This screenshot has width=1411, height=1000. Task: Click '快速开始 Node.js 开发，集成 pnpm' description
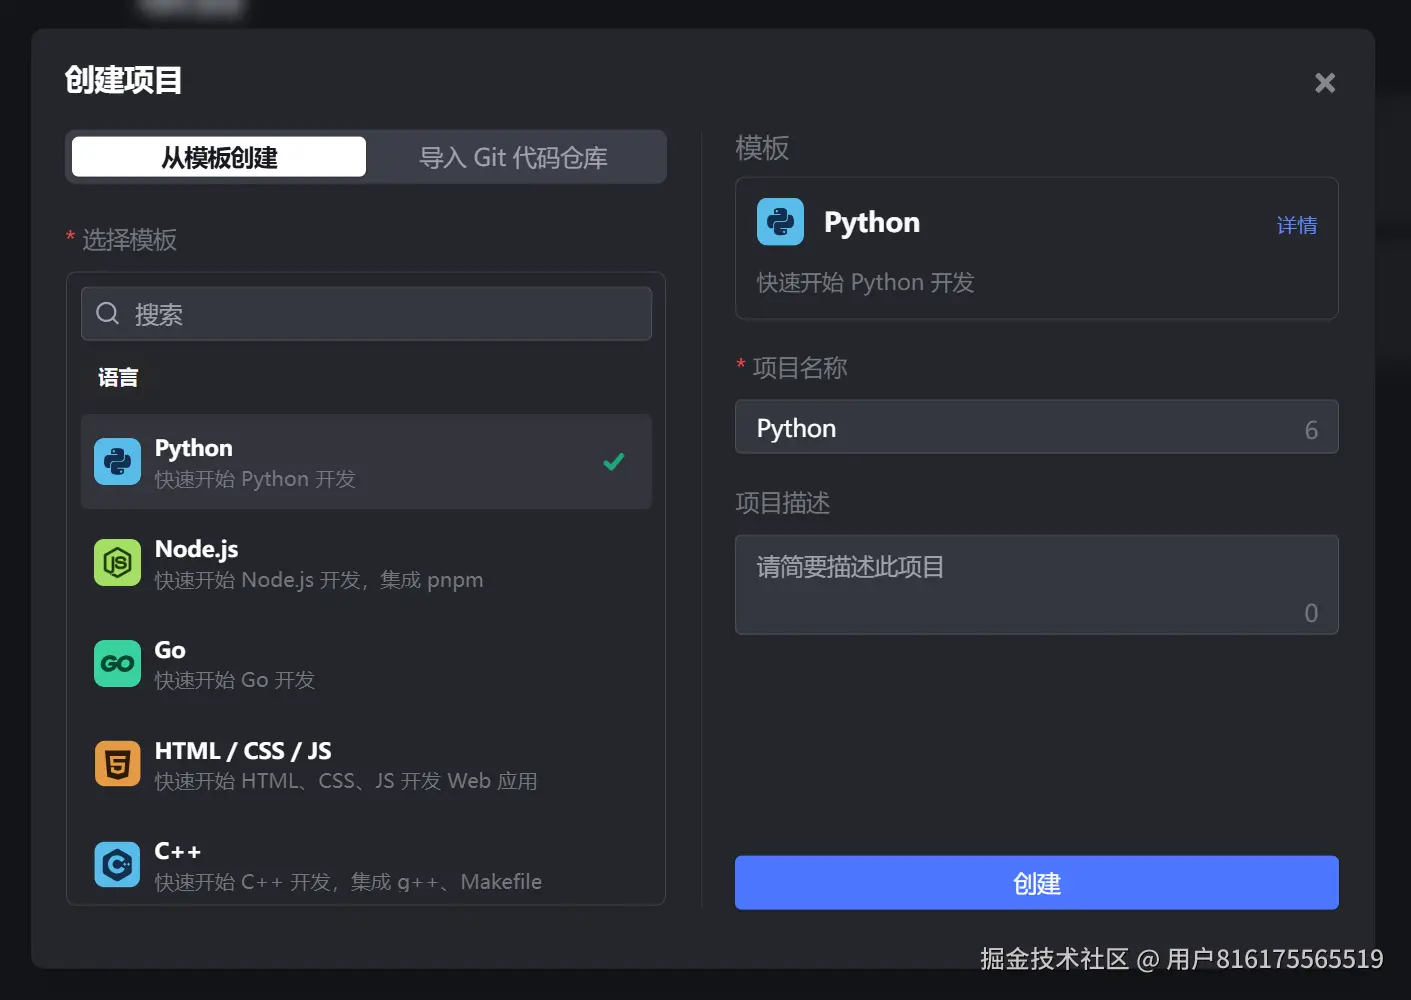point(319,580)
